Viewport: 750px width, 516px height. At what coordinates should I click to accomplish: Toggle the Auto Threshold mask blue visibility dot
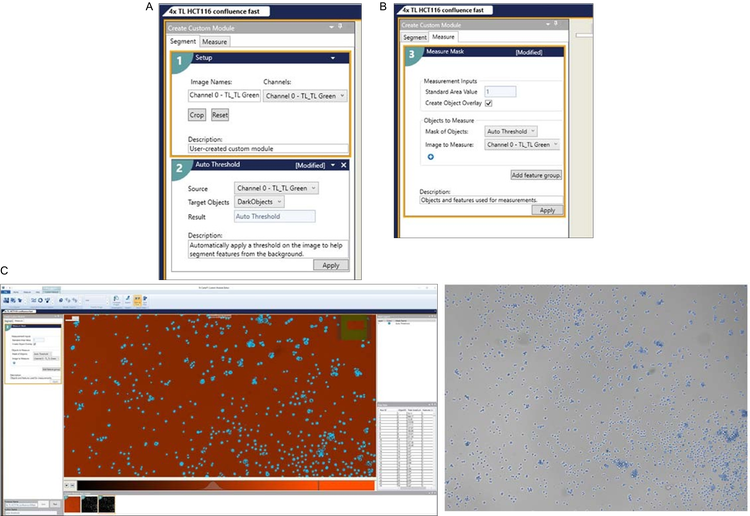coord(389,324)
